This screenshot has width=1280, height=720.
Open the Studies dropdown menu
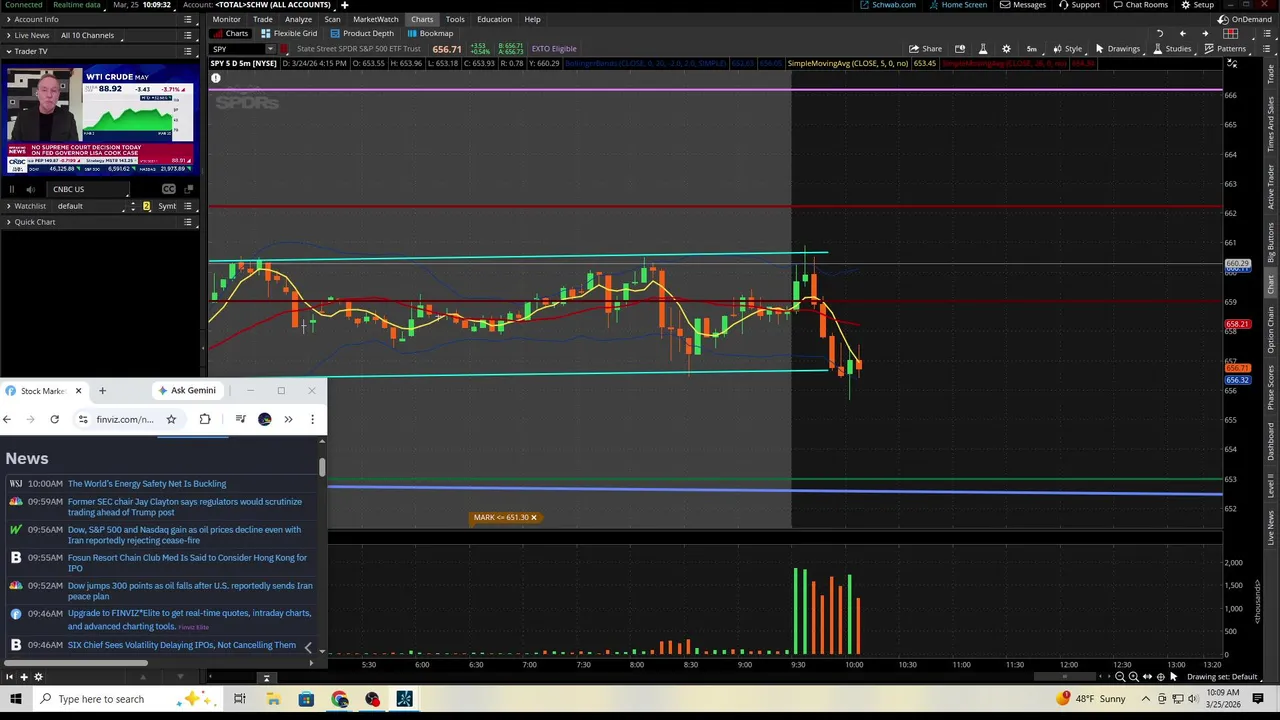[1174, 49]
